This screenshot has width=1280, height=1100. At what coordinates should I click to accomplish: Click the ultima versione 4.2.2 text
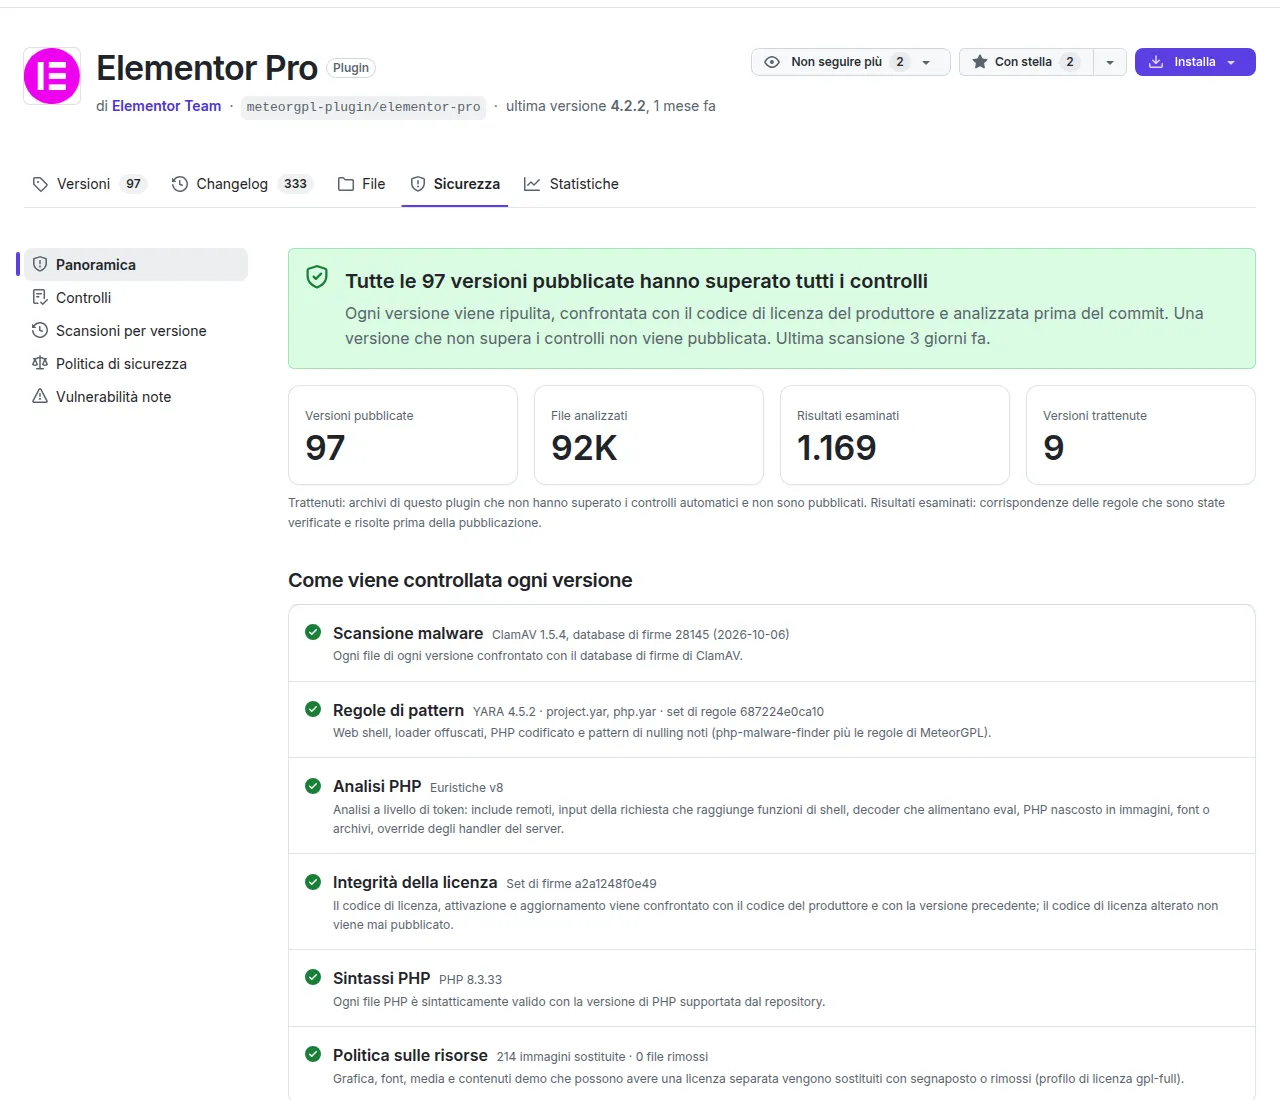pyautogui.click(x=576, y=106)
